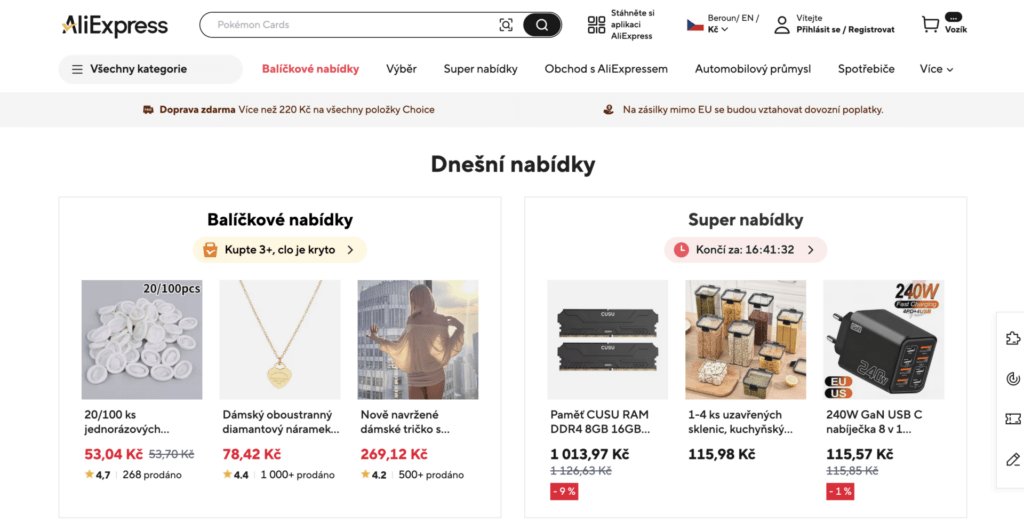Click the QR code app download icon

pyautogui.click(x=596, y=25)
